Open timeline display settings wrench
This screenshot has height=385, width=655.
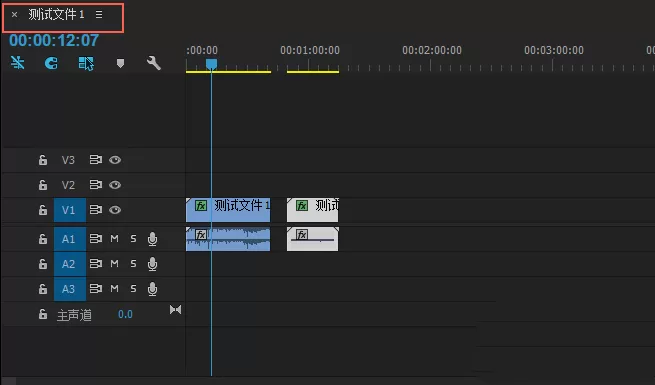154,63
